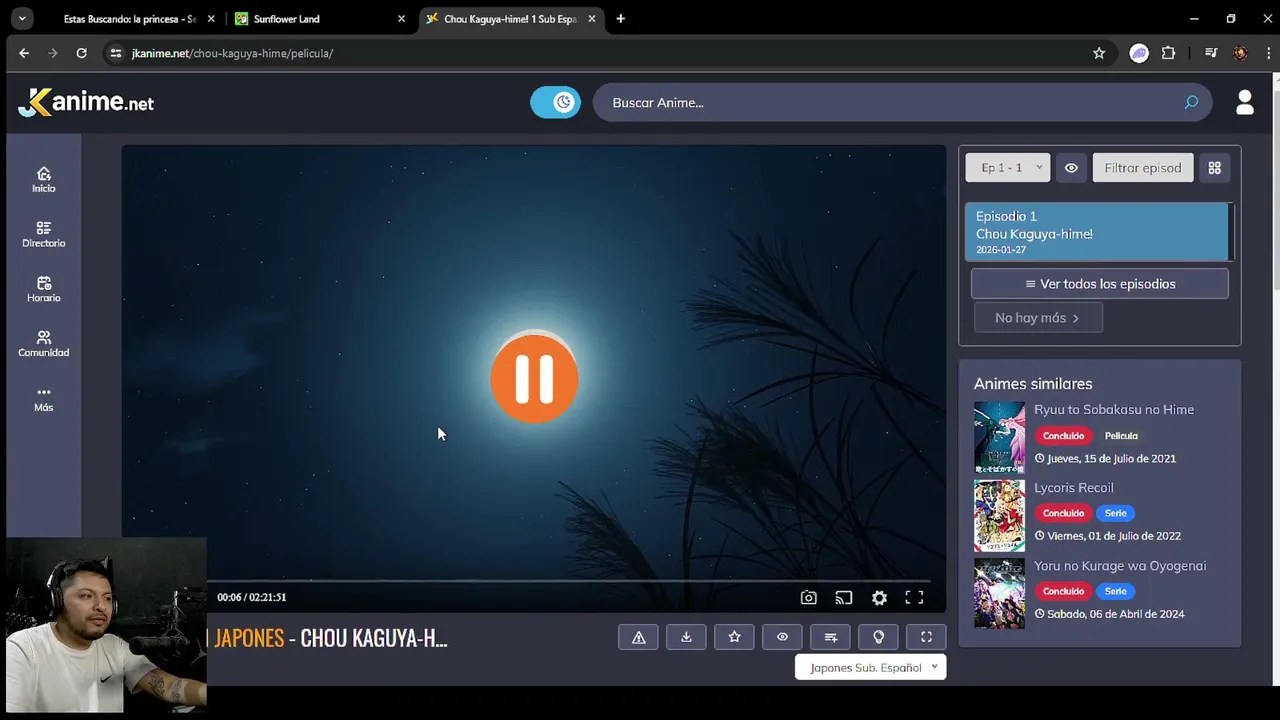Click the Pelicula badge under Ryuu to Sobakasu
The image size is (1280, 720).
pyautogui.click(x=1121, y=436)
